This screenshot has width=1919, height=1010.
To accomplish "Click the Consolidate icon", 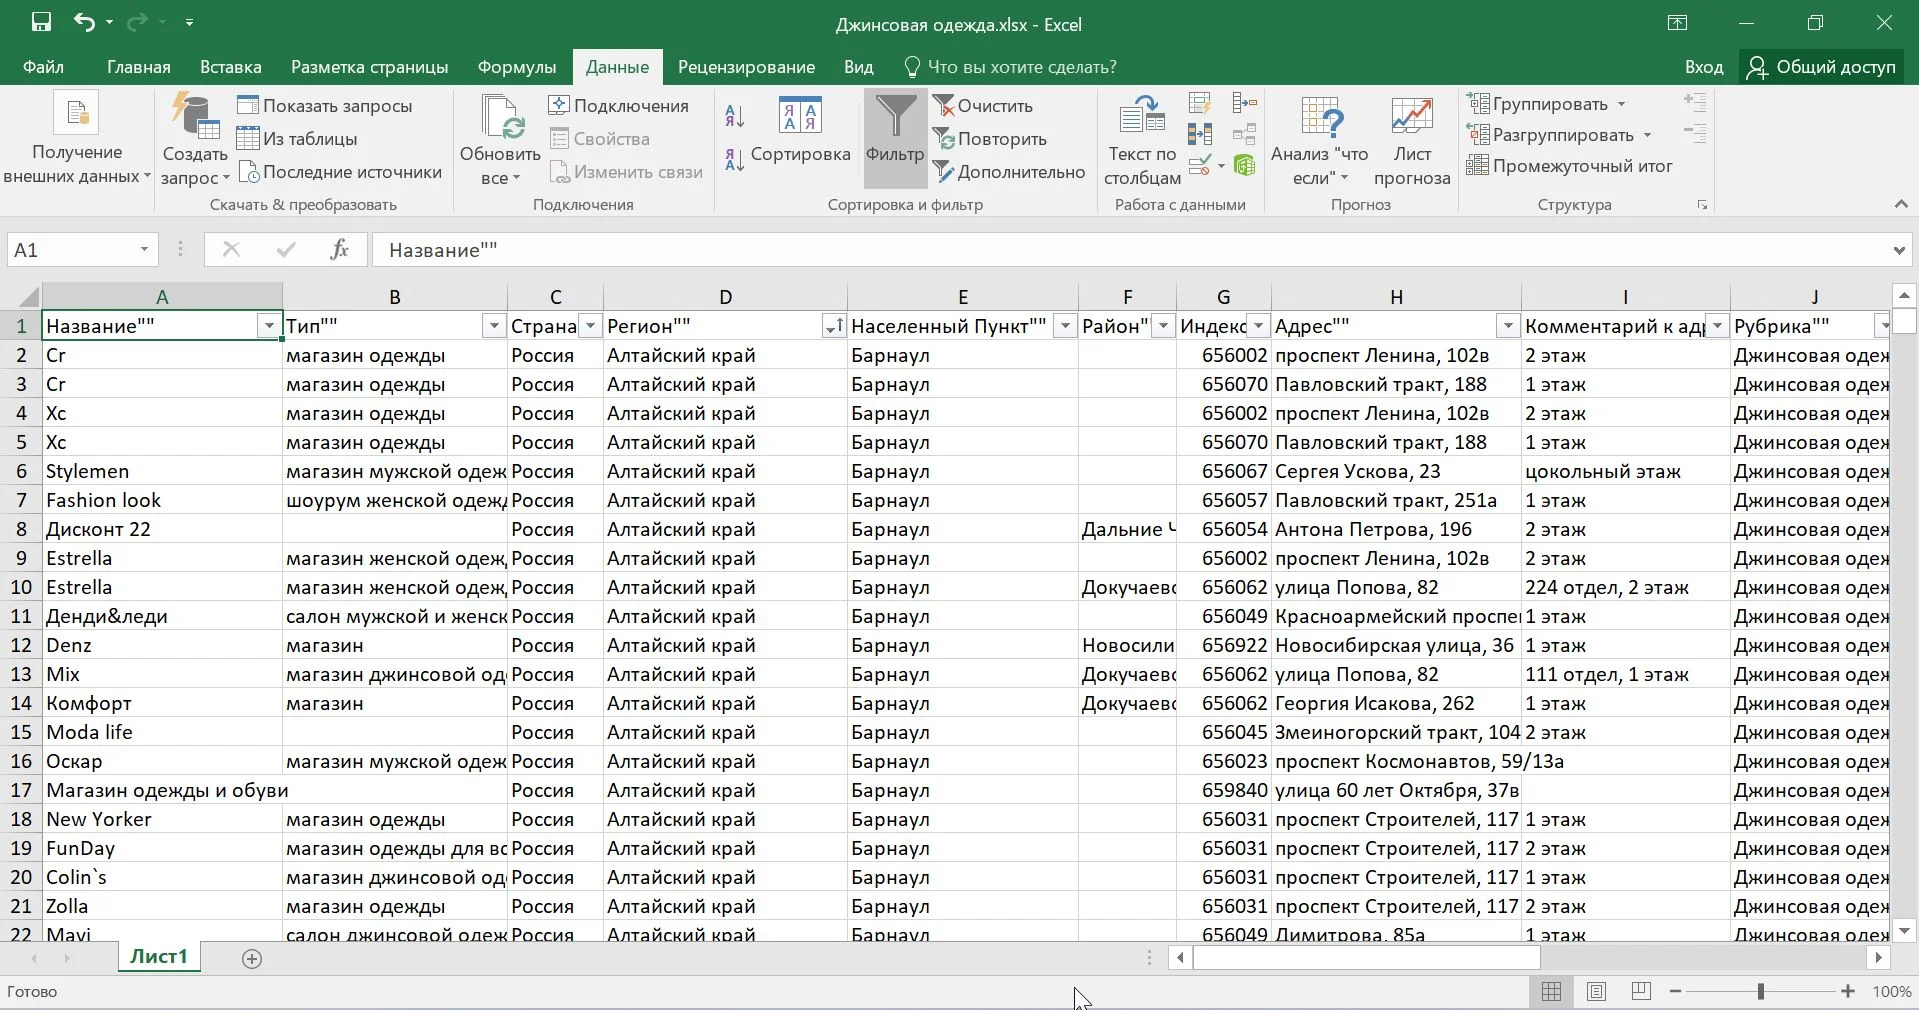I will pyautogui.click(x=1245, y=102).
